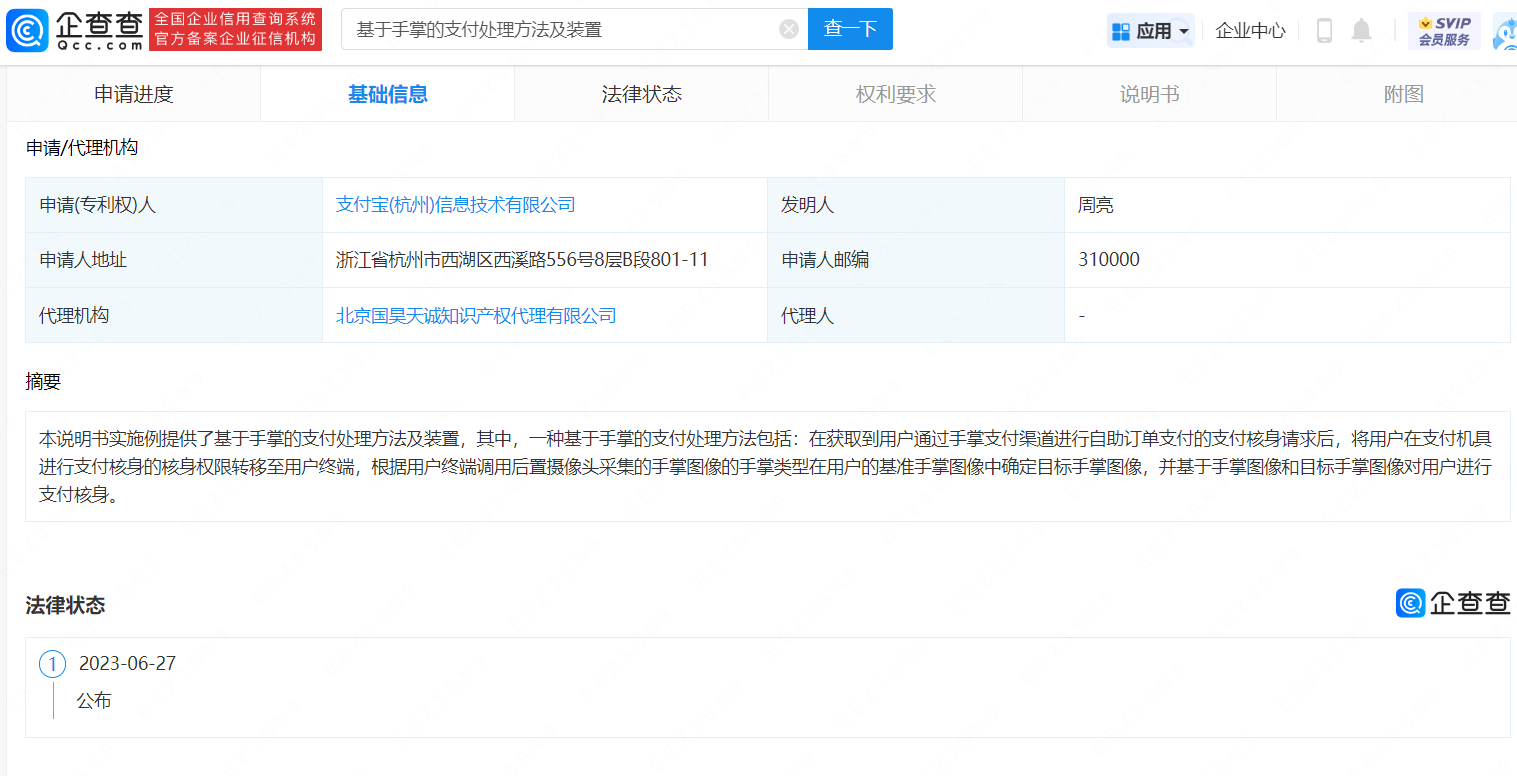The width and height of the screenshot is (1517, 776).
Task: Click the user avatar icon at top right
Action: [x=1505, y=31]
